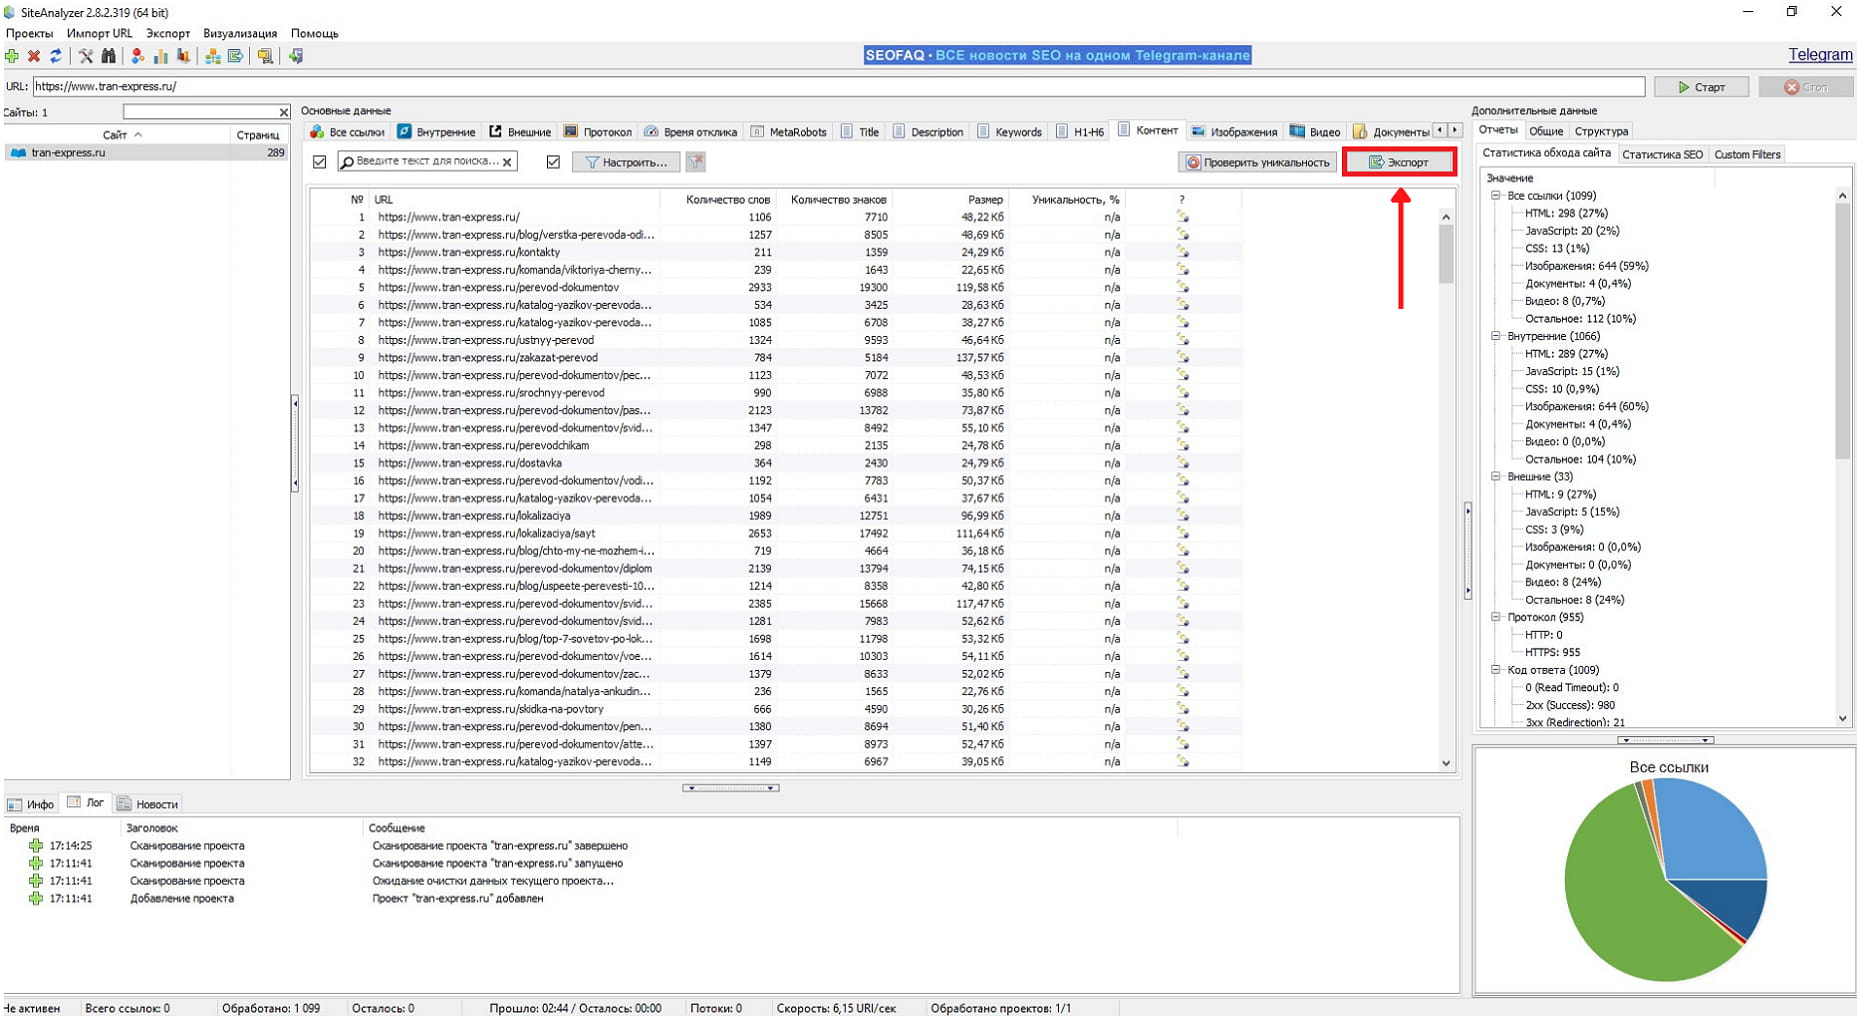
Task: Click the splitter handle below the content table
Action: point(730,788)
